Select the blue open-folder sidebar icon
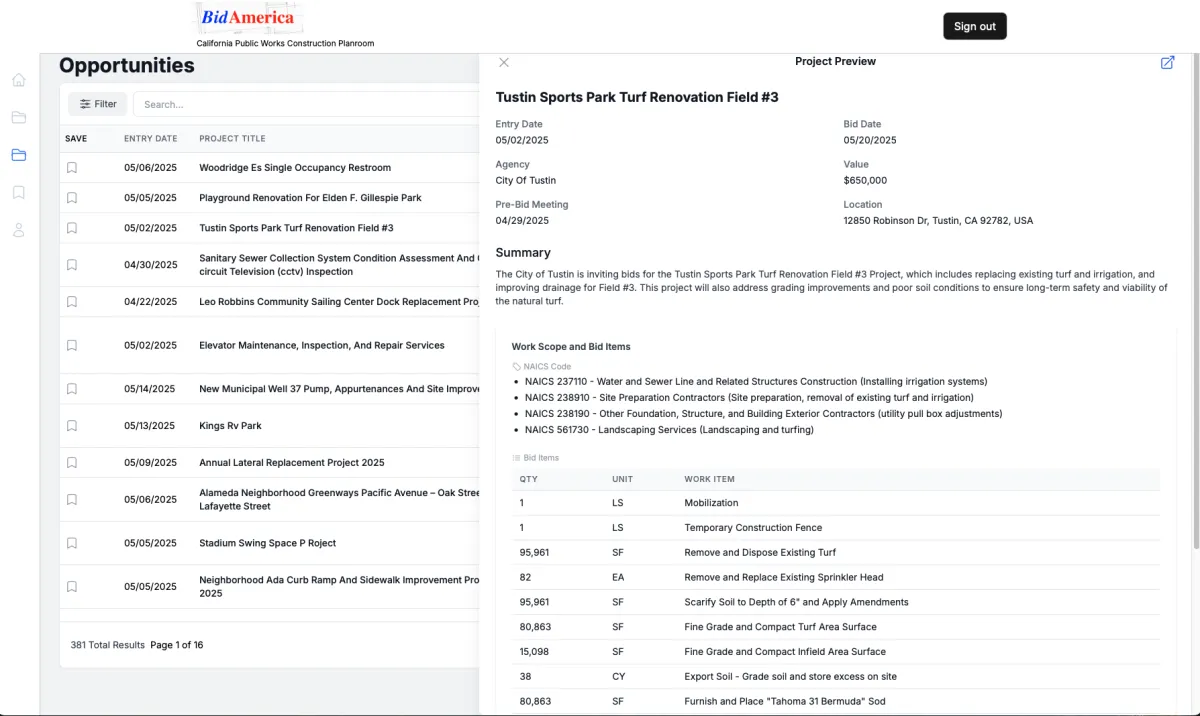 19,155
